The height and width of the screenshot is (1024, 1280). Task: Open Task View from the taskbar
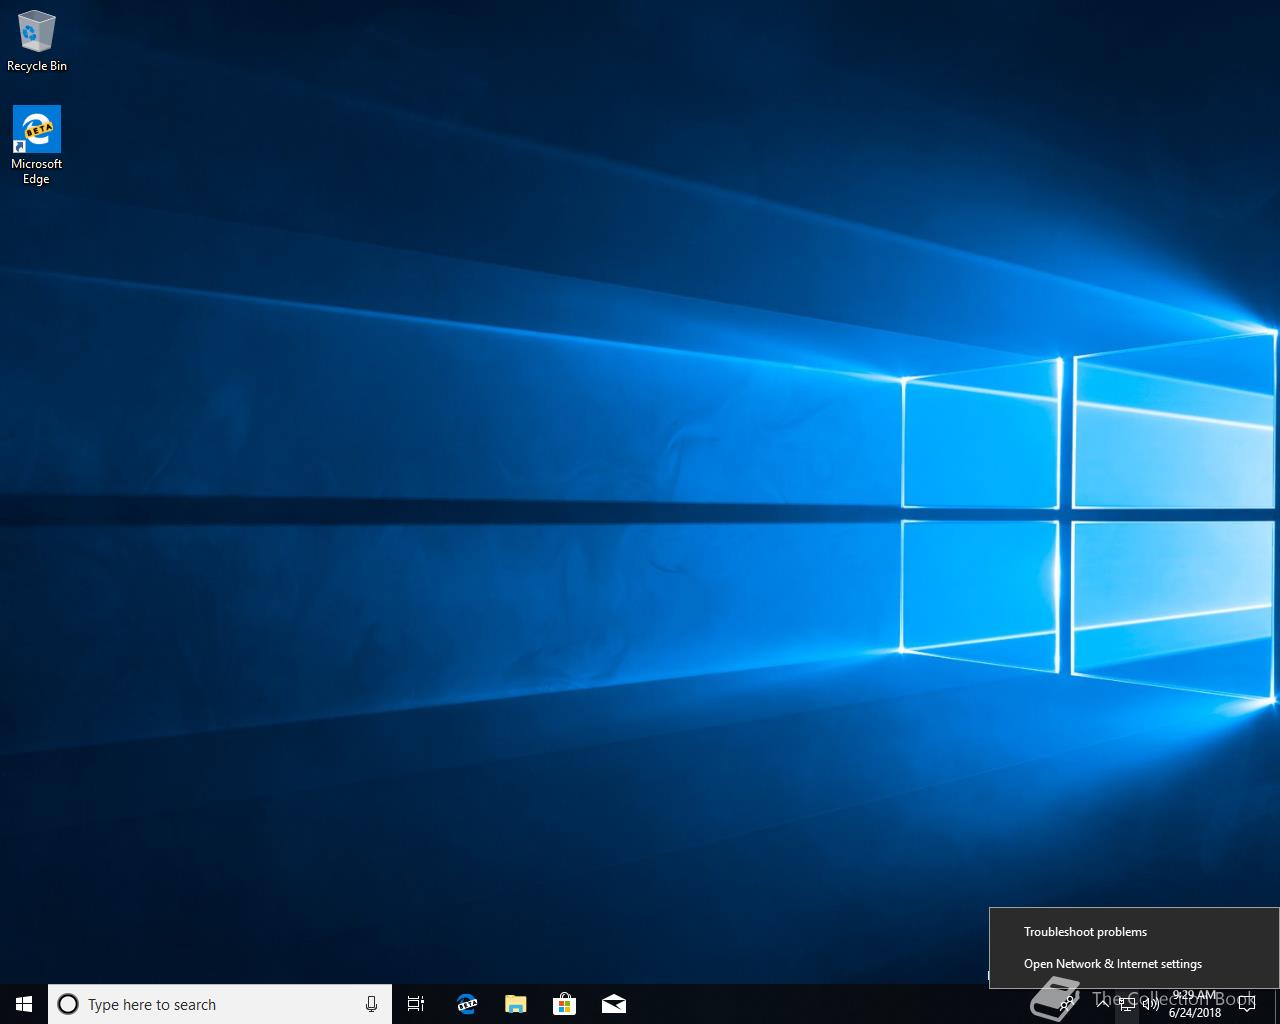click(416, 1004)
